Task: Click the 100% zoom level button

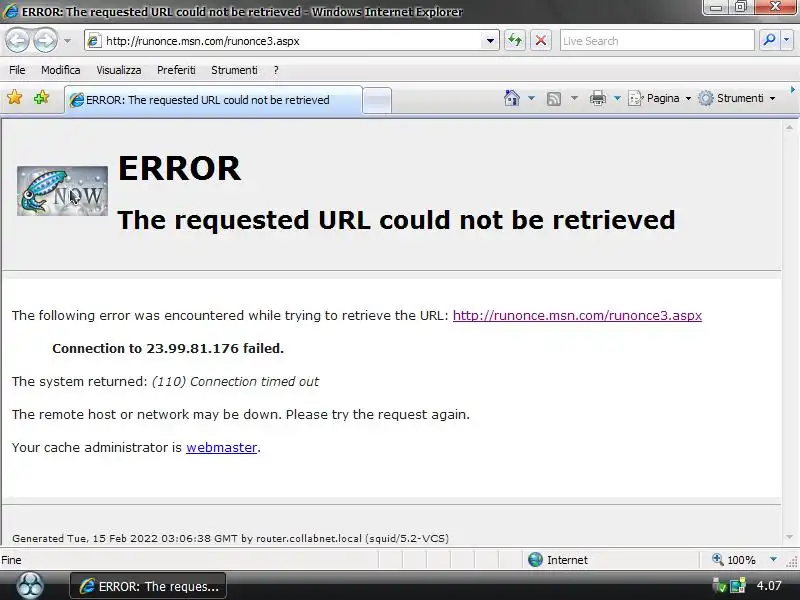Action: pyautogui.click(x=734, y=560)
